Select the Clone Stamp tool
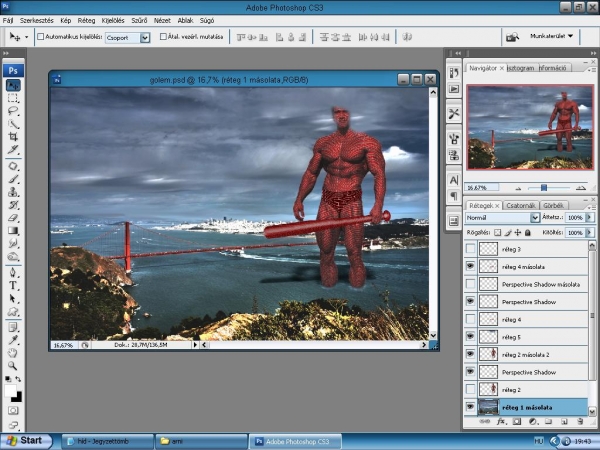The width and height of the screenshot is (600, 450). coord(13,192)
